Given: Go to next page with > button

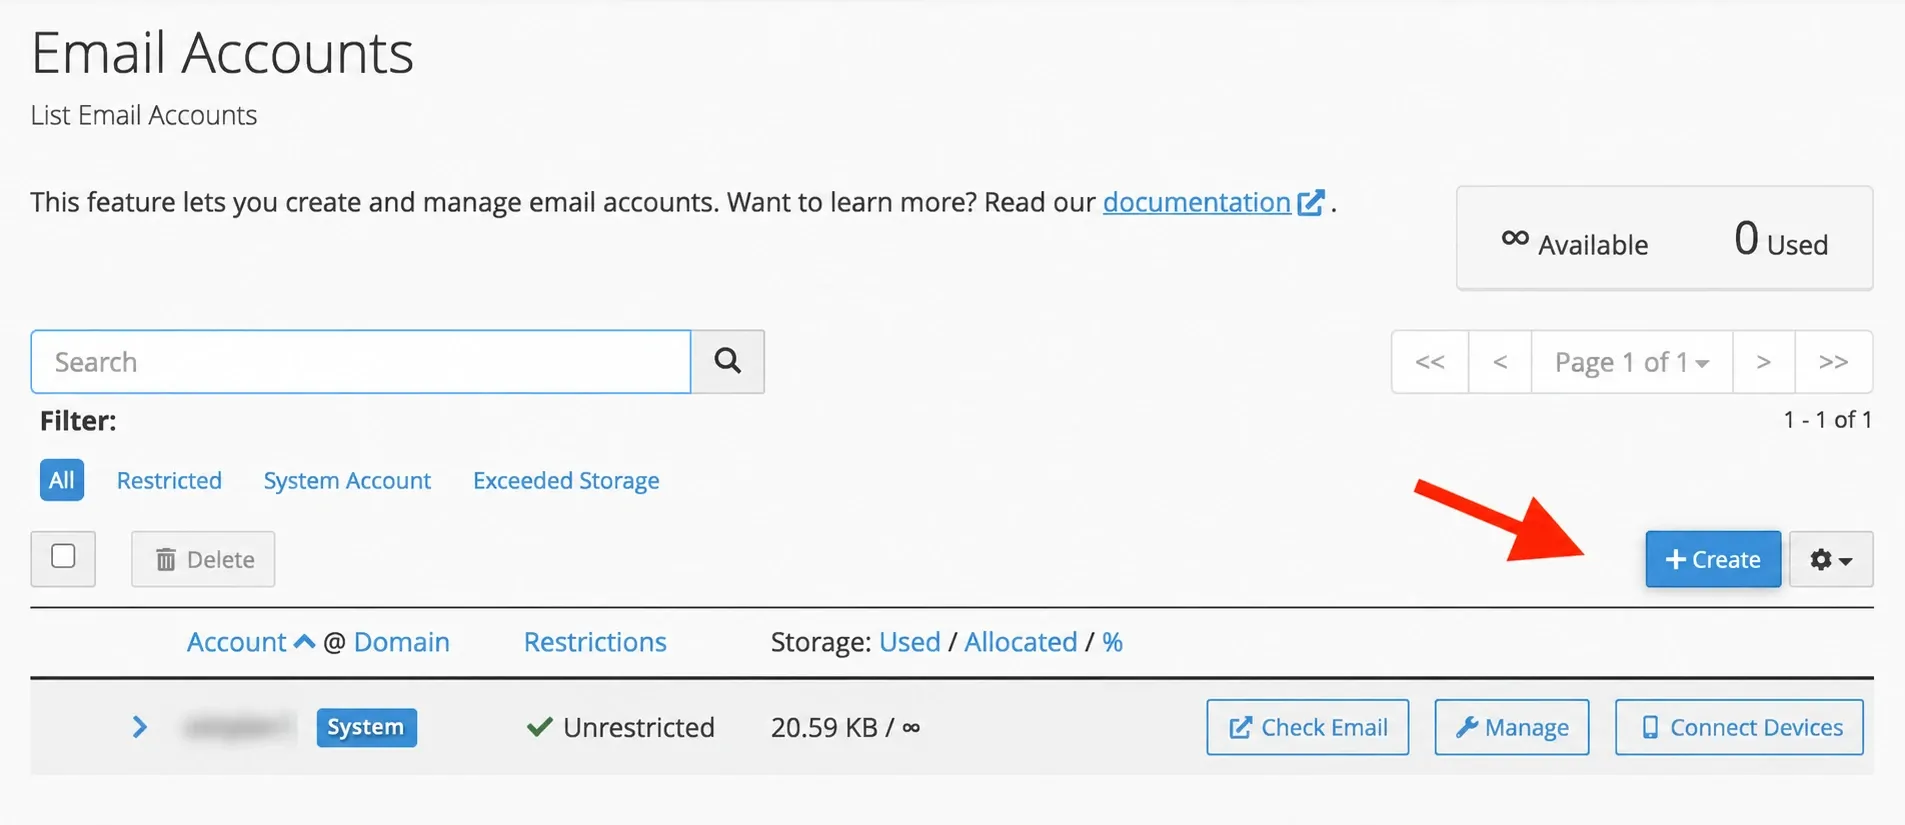Looking at the screenshot, I should coord(1764,362).
